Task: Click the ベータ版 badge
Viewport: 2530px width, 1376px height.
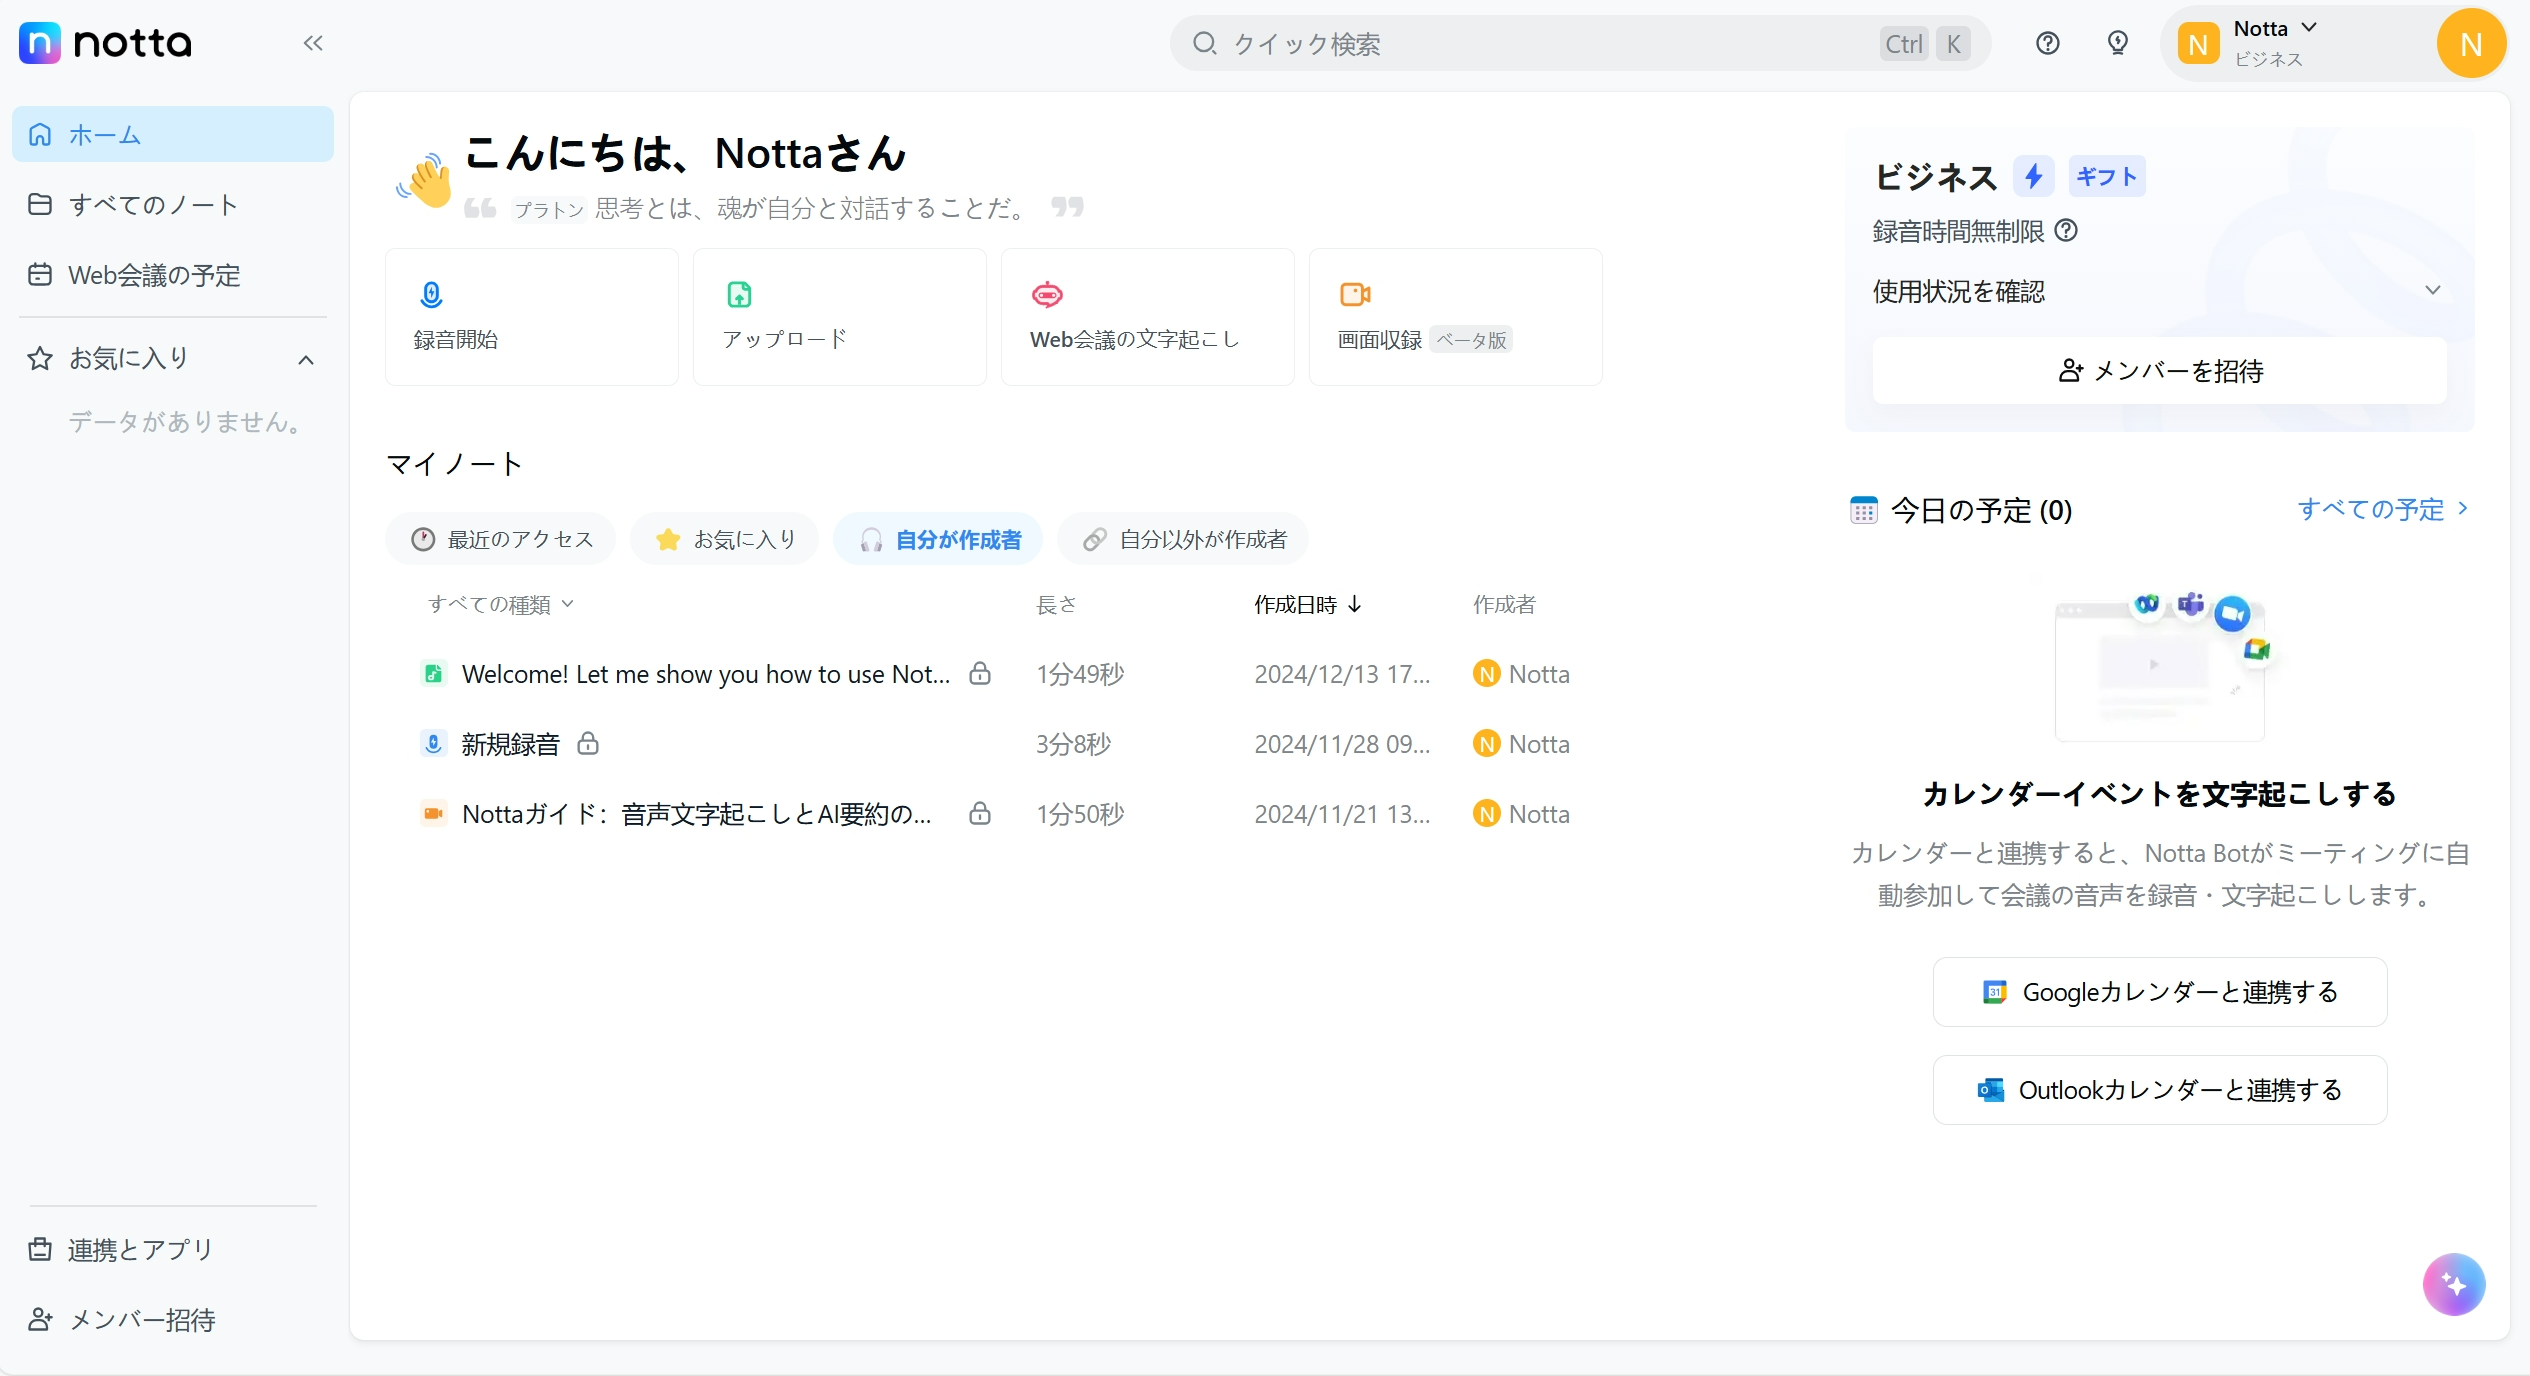Action: coord(1471,340)
